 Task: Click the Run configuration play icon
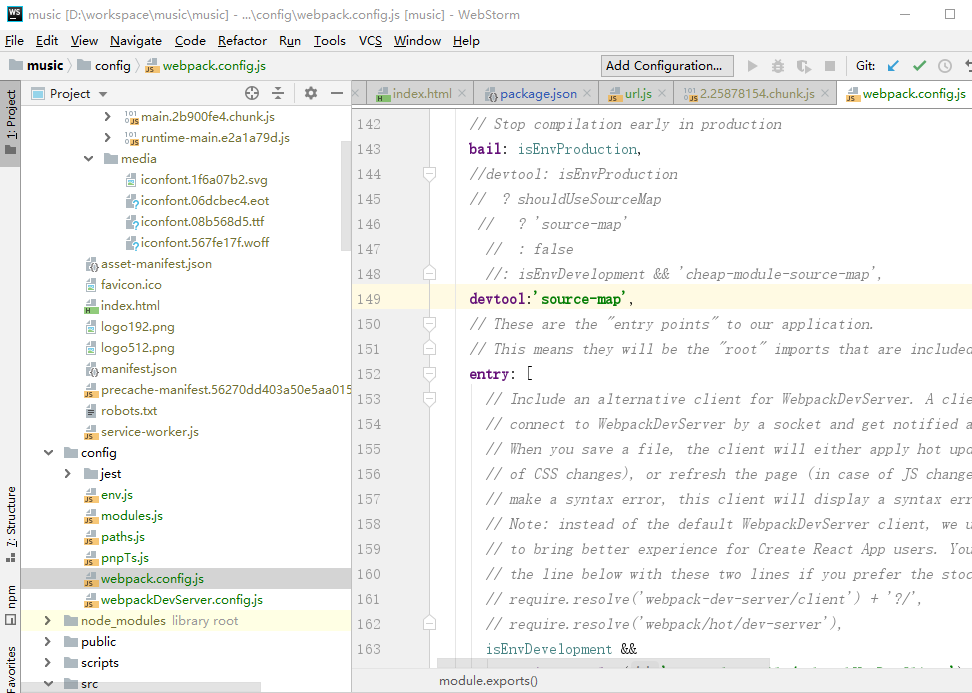point(752,66)
